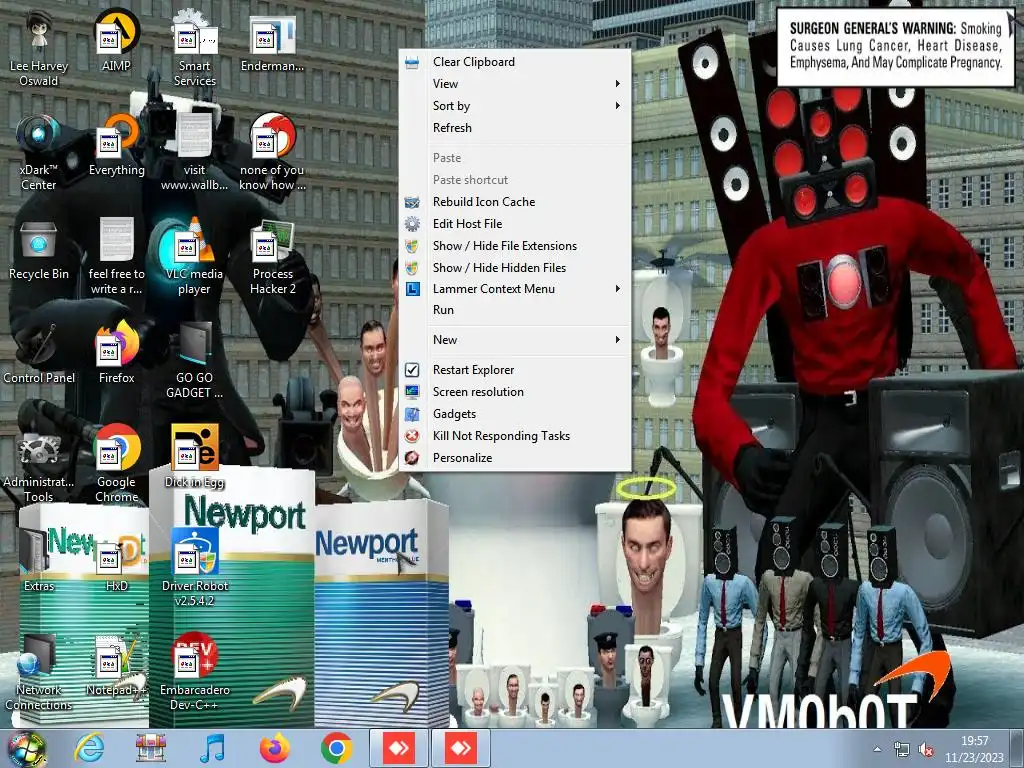
Task: Select the Enderman desktop shortcut
Action: [272, 42]
